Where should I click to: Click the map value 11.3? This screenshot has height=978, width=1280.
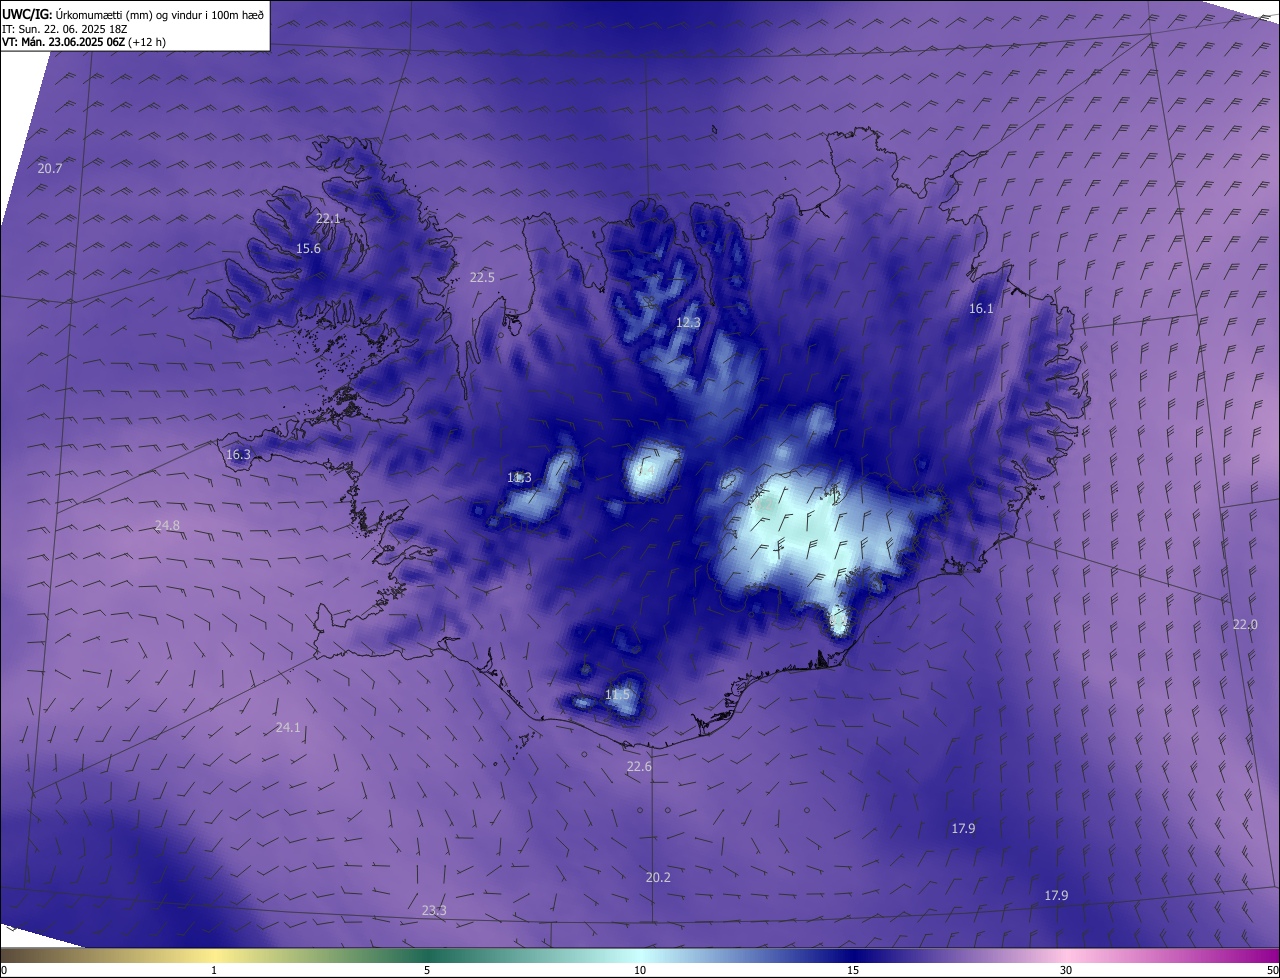(x=519, y=477)
